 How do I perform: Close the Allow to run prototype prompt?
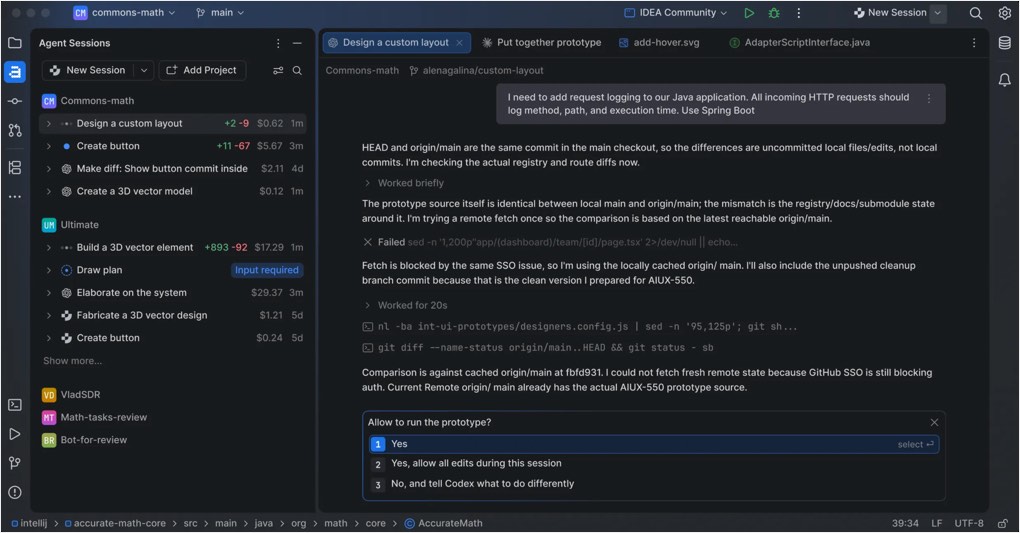click(934, 422)
